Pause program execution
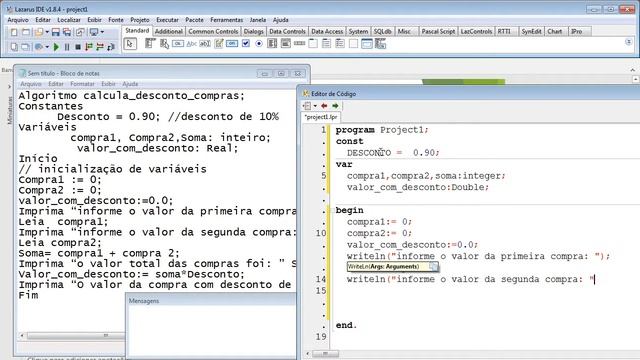This screenshot has height=360, width=640. pyautogui.click(x=67, y=47)
